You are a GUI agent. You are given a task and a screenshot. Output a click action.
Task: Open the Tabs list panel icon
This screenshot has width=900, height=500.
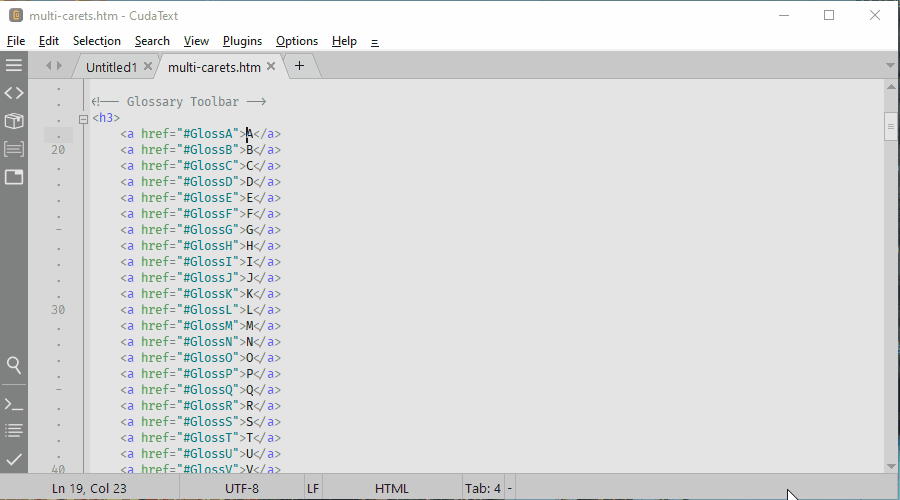(x=14, y=177)
